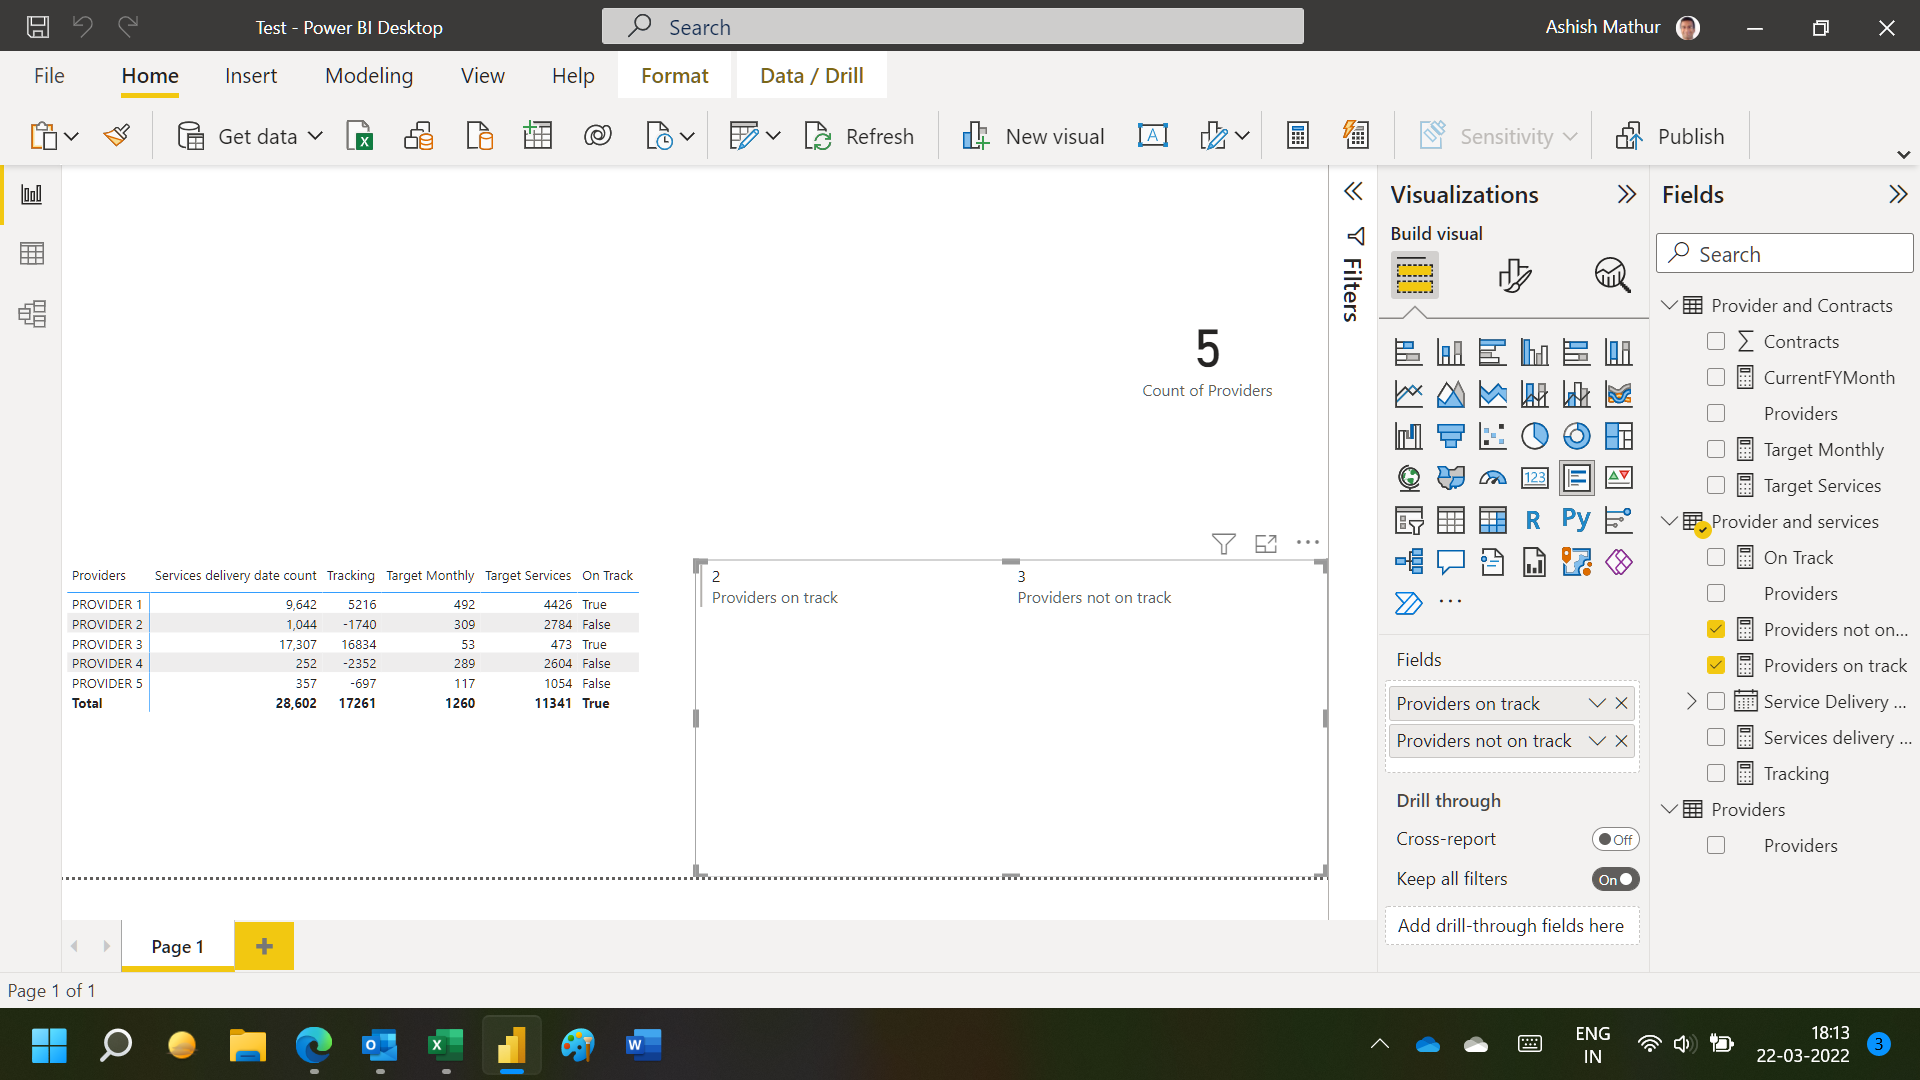Screen dimensions: 1920x1080
Task: Open the Analytics magnifier tab
Action: point(1612,275)
